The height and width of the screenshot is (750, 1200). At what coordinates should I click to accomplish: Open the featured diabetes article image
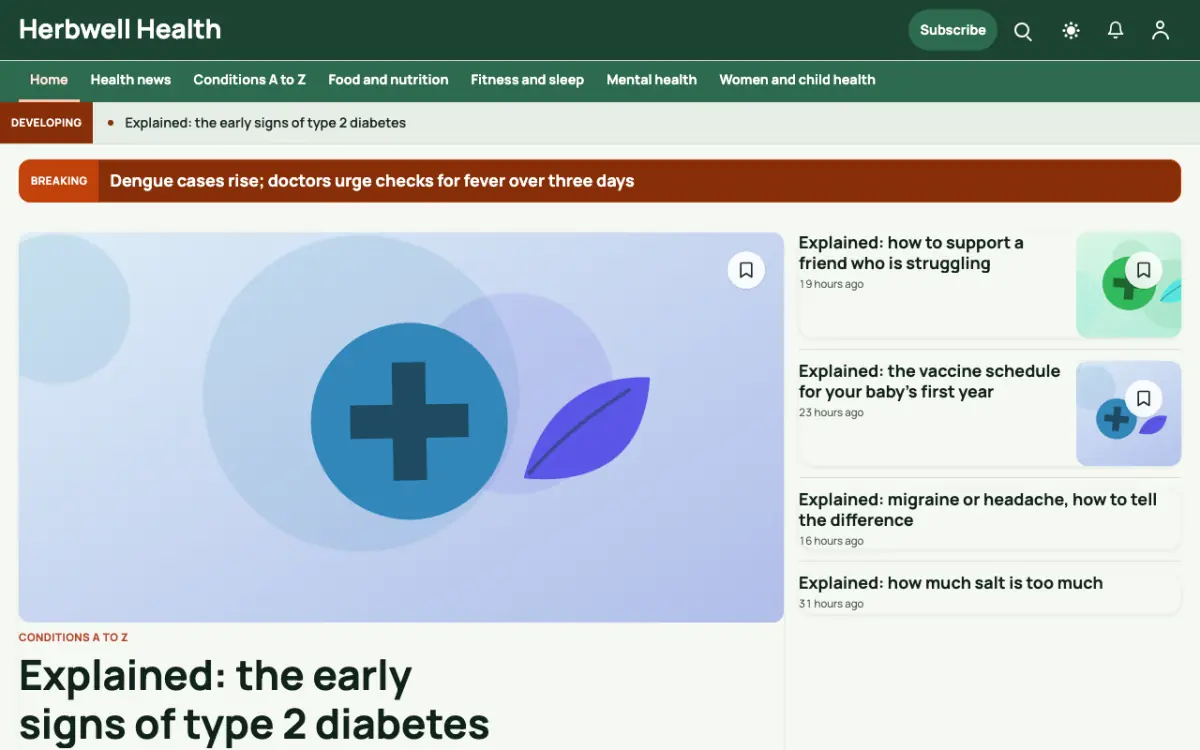point(401,428)
